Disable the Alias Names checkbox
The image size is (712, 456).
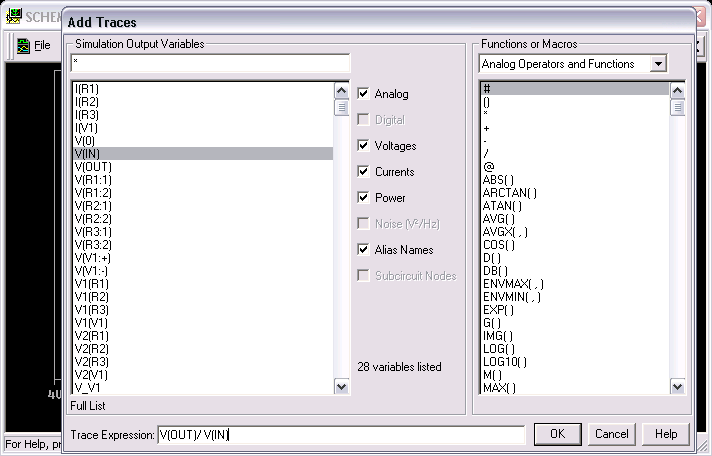363,249
